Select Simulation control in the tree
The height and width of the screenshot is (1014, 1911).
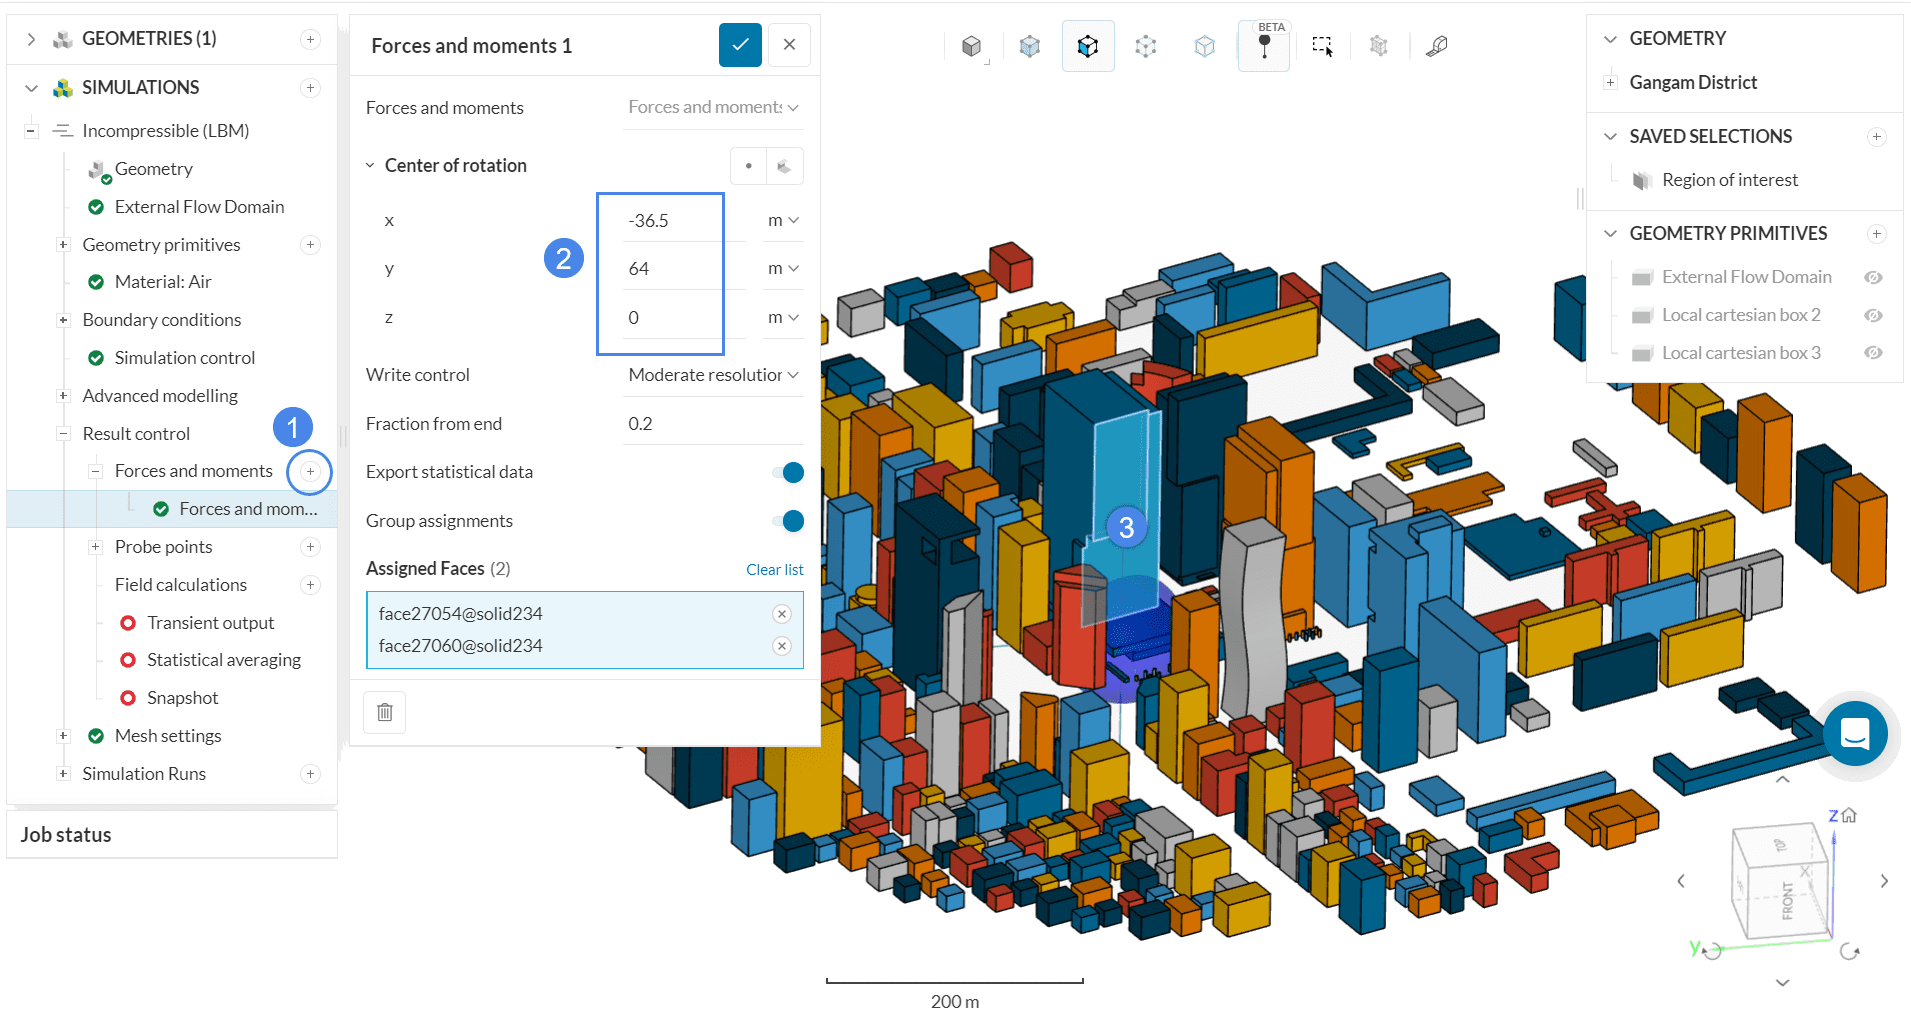click(184, 358)
